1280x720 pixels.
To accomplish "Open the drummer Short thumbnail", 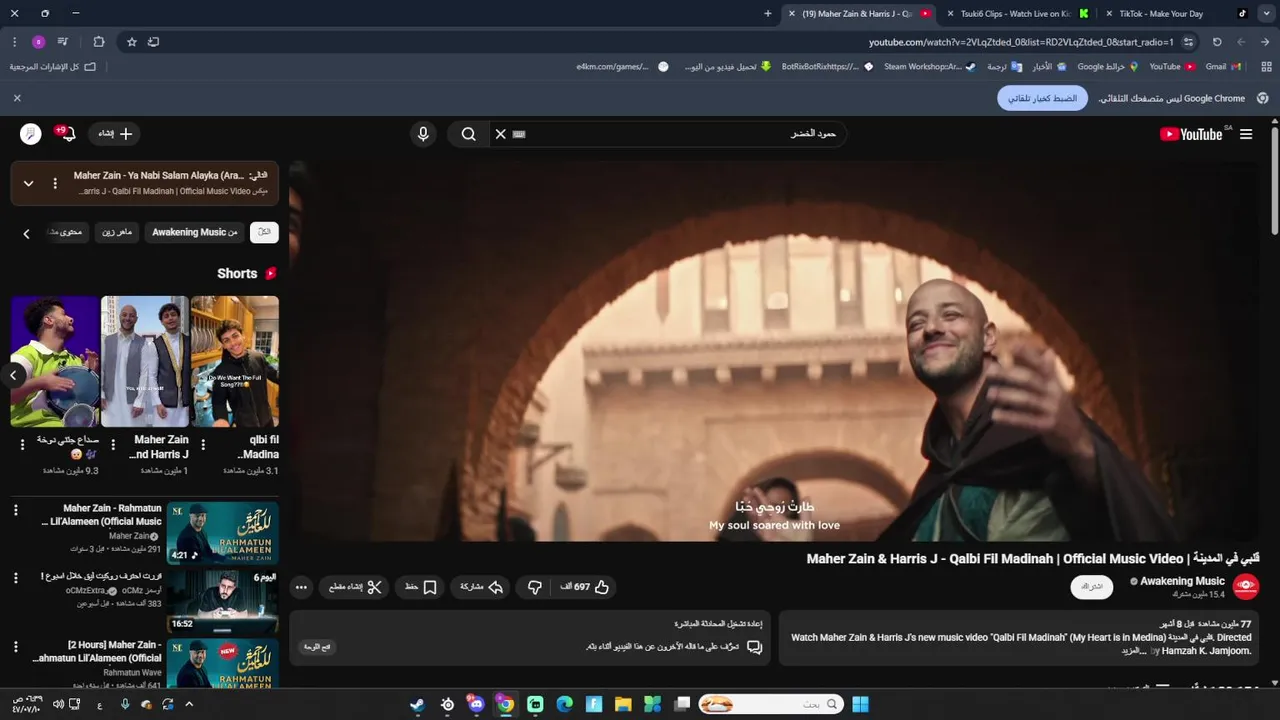I will (55, 361).
